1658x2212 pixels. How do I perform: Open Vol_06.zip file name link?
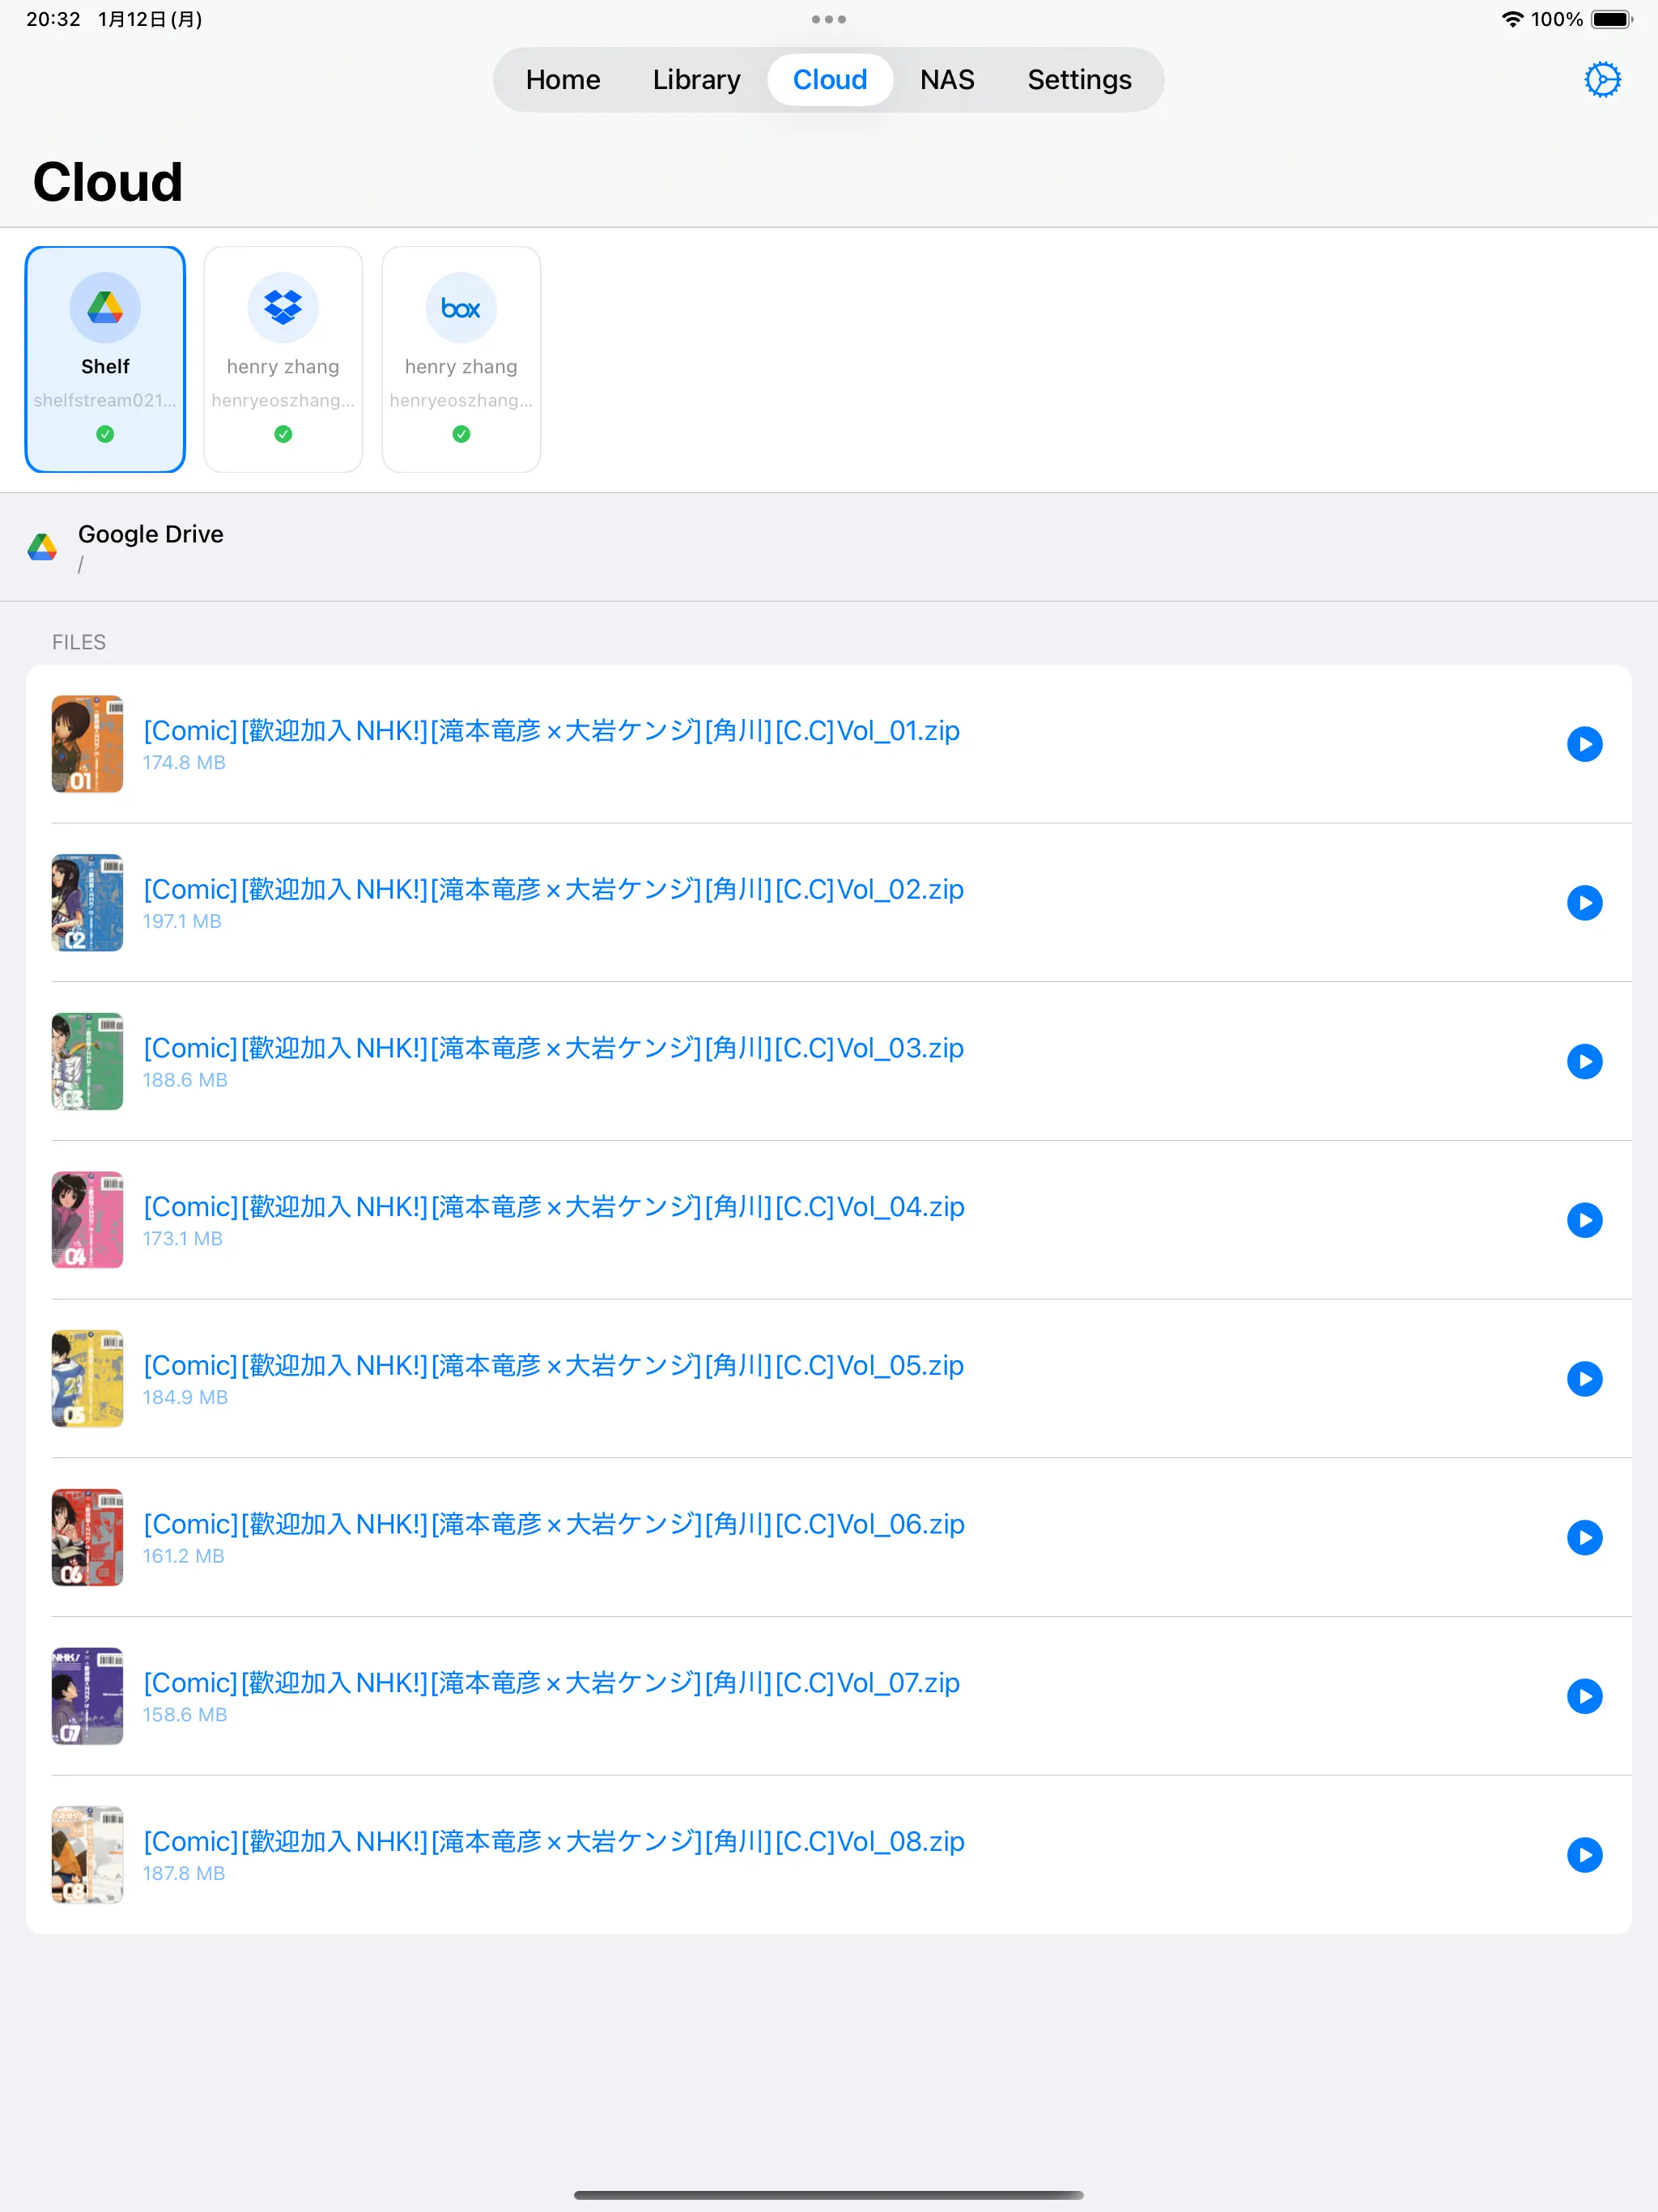(x=553, y=1524)
